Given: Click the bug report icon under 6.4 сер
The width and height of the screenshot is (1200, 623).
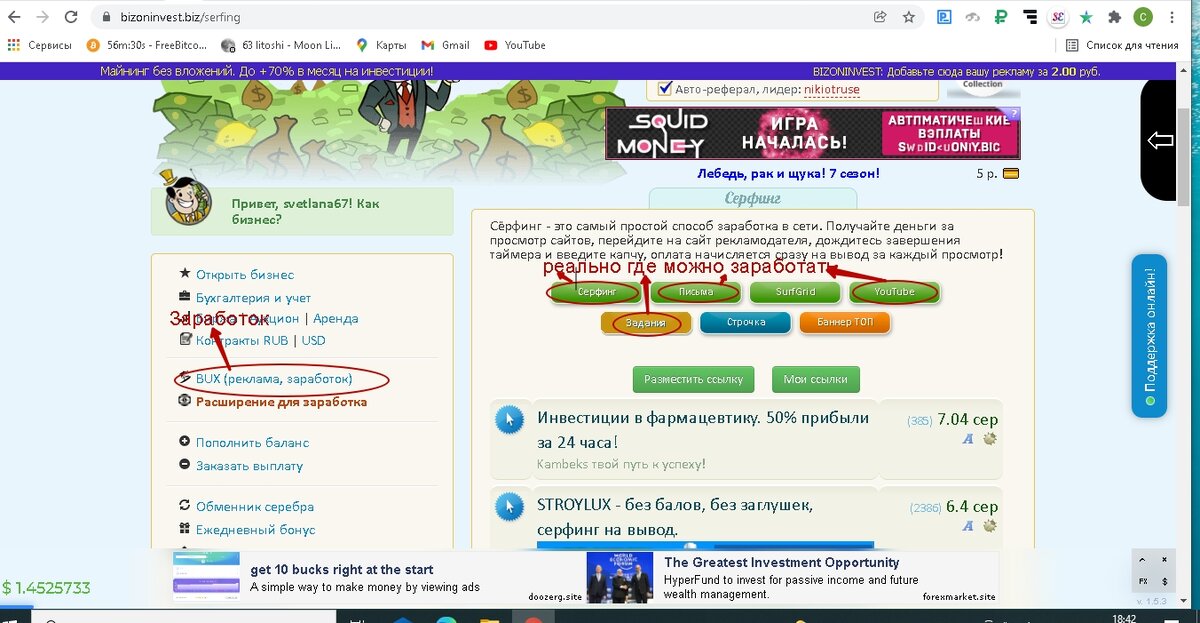Looking at the screenshot, I should tap(990, 525).
